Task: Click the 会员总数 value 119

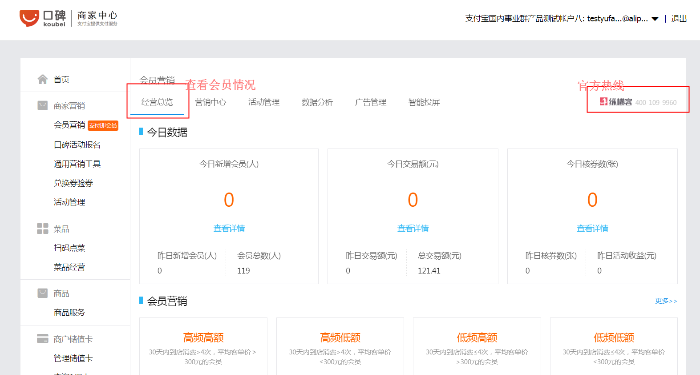Action: [244, 271]
